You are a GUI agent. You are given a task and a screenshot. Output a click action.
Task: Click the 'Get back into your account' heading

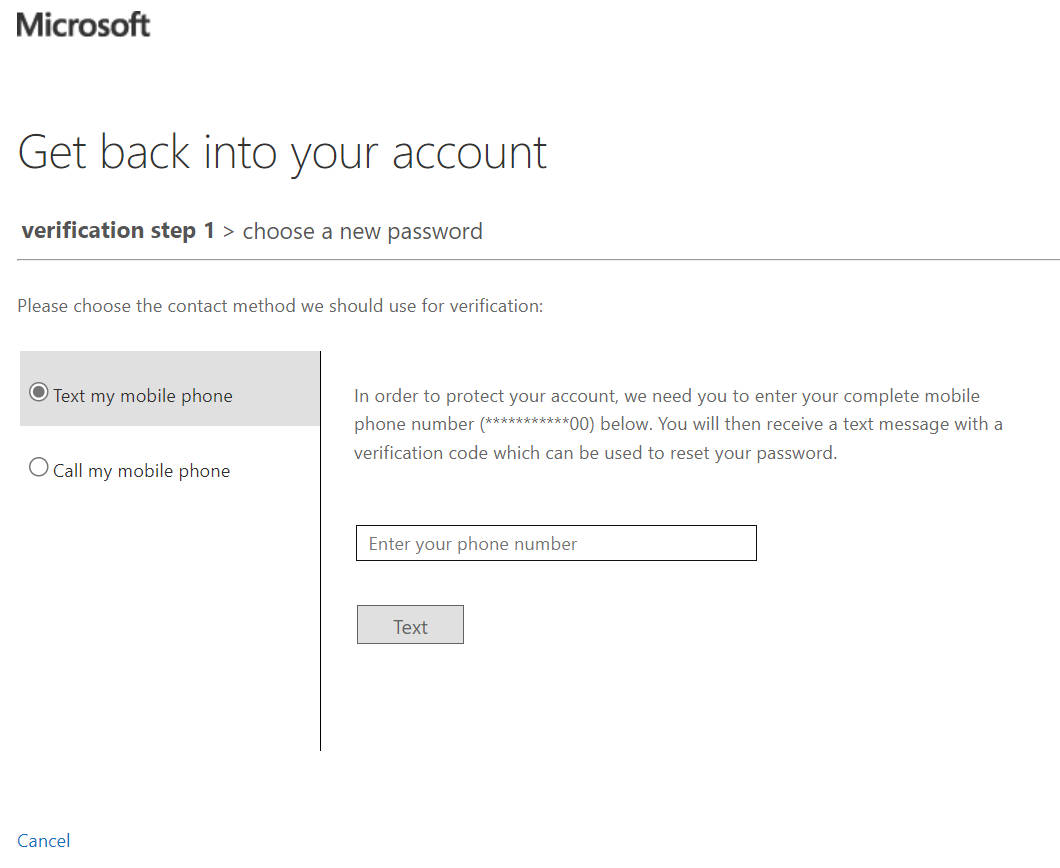[282, 152]
